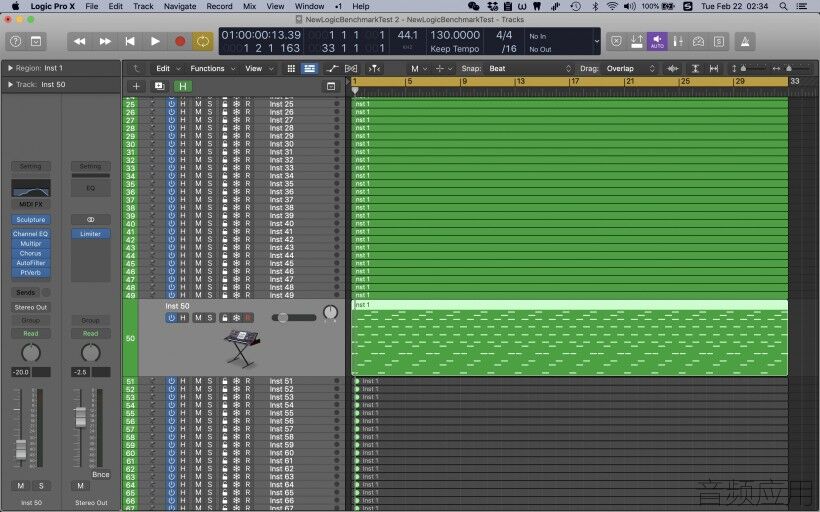Open the Functions menu

212,69
